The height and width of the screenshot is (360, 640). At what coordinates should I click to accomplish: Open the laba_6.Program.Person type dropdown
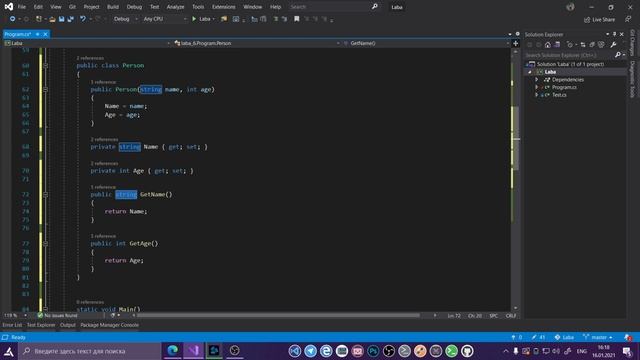(x=257, y=43)
